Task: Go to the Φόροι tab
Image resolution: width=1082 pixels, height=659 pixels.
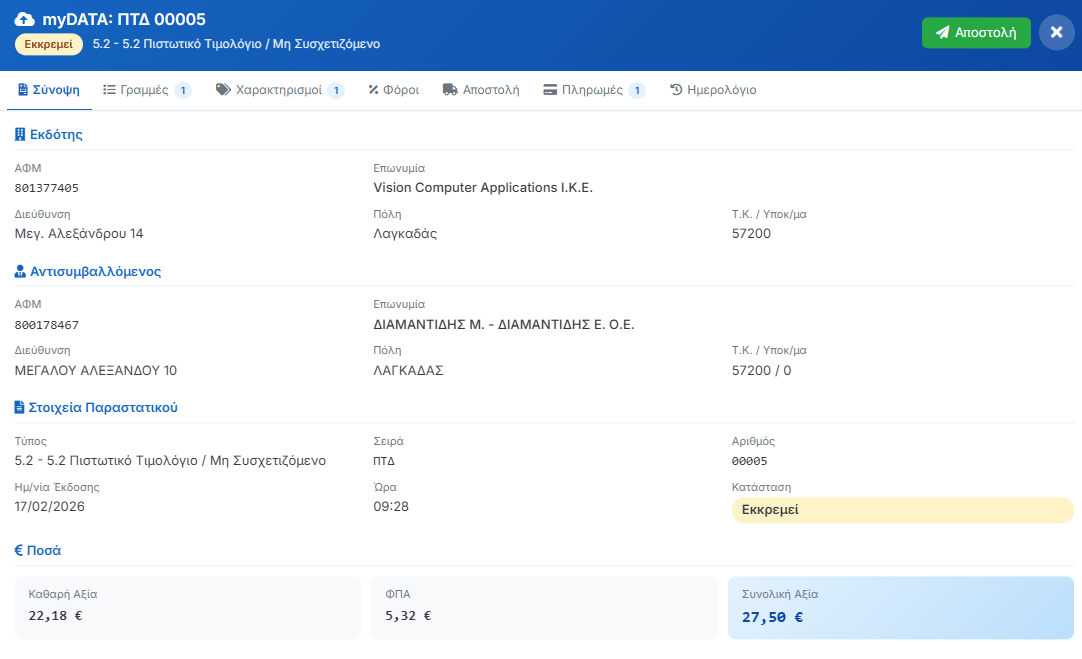Action: pyautogui.click(x=393, y=90)
